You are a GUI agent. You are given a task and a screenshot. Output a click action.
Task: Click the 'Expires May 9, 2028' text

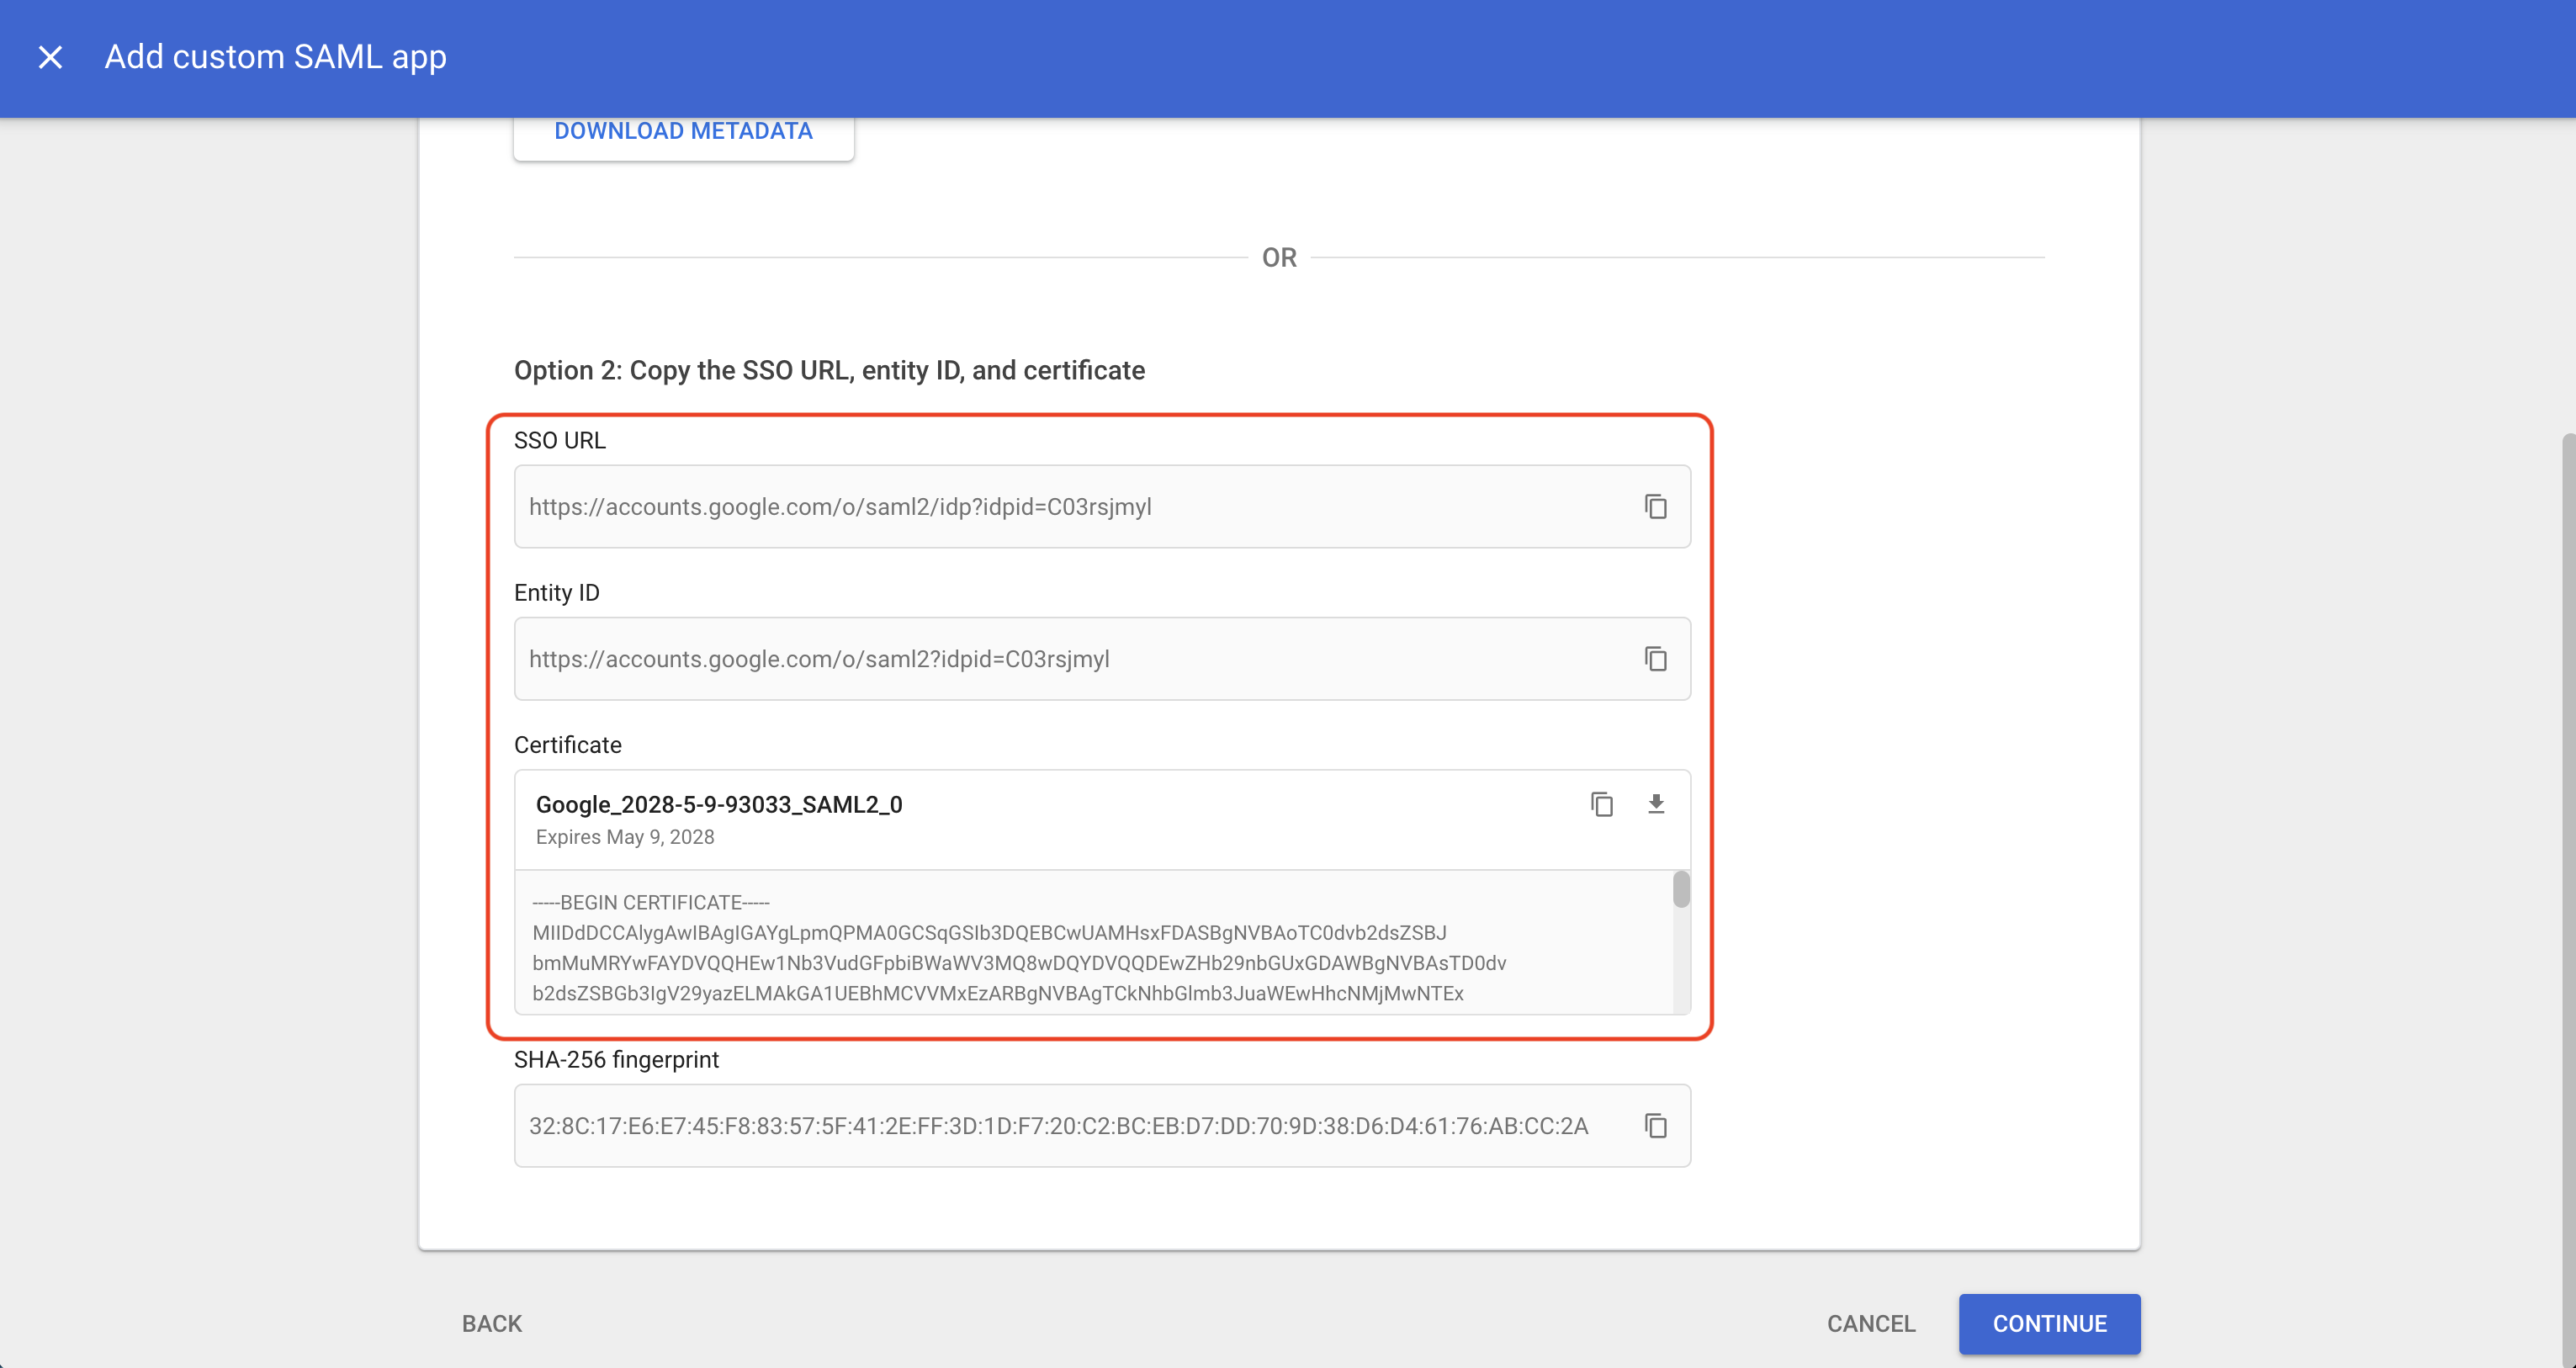pos(625,837)
